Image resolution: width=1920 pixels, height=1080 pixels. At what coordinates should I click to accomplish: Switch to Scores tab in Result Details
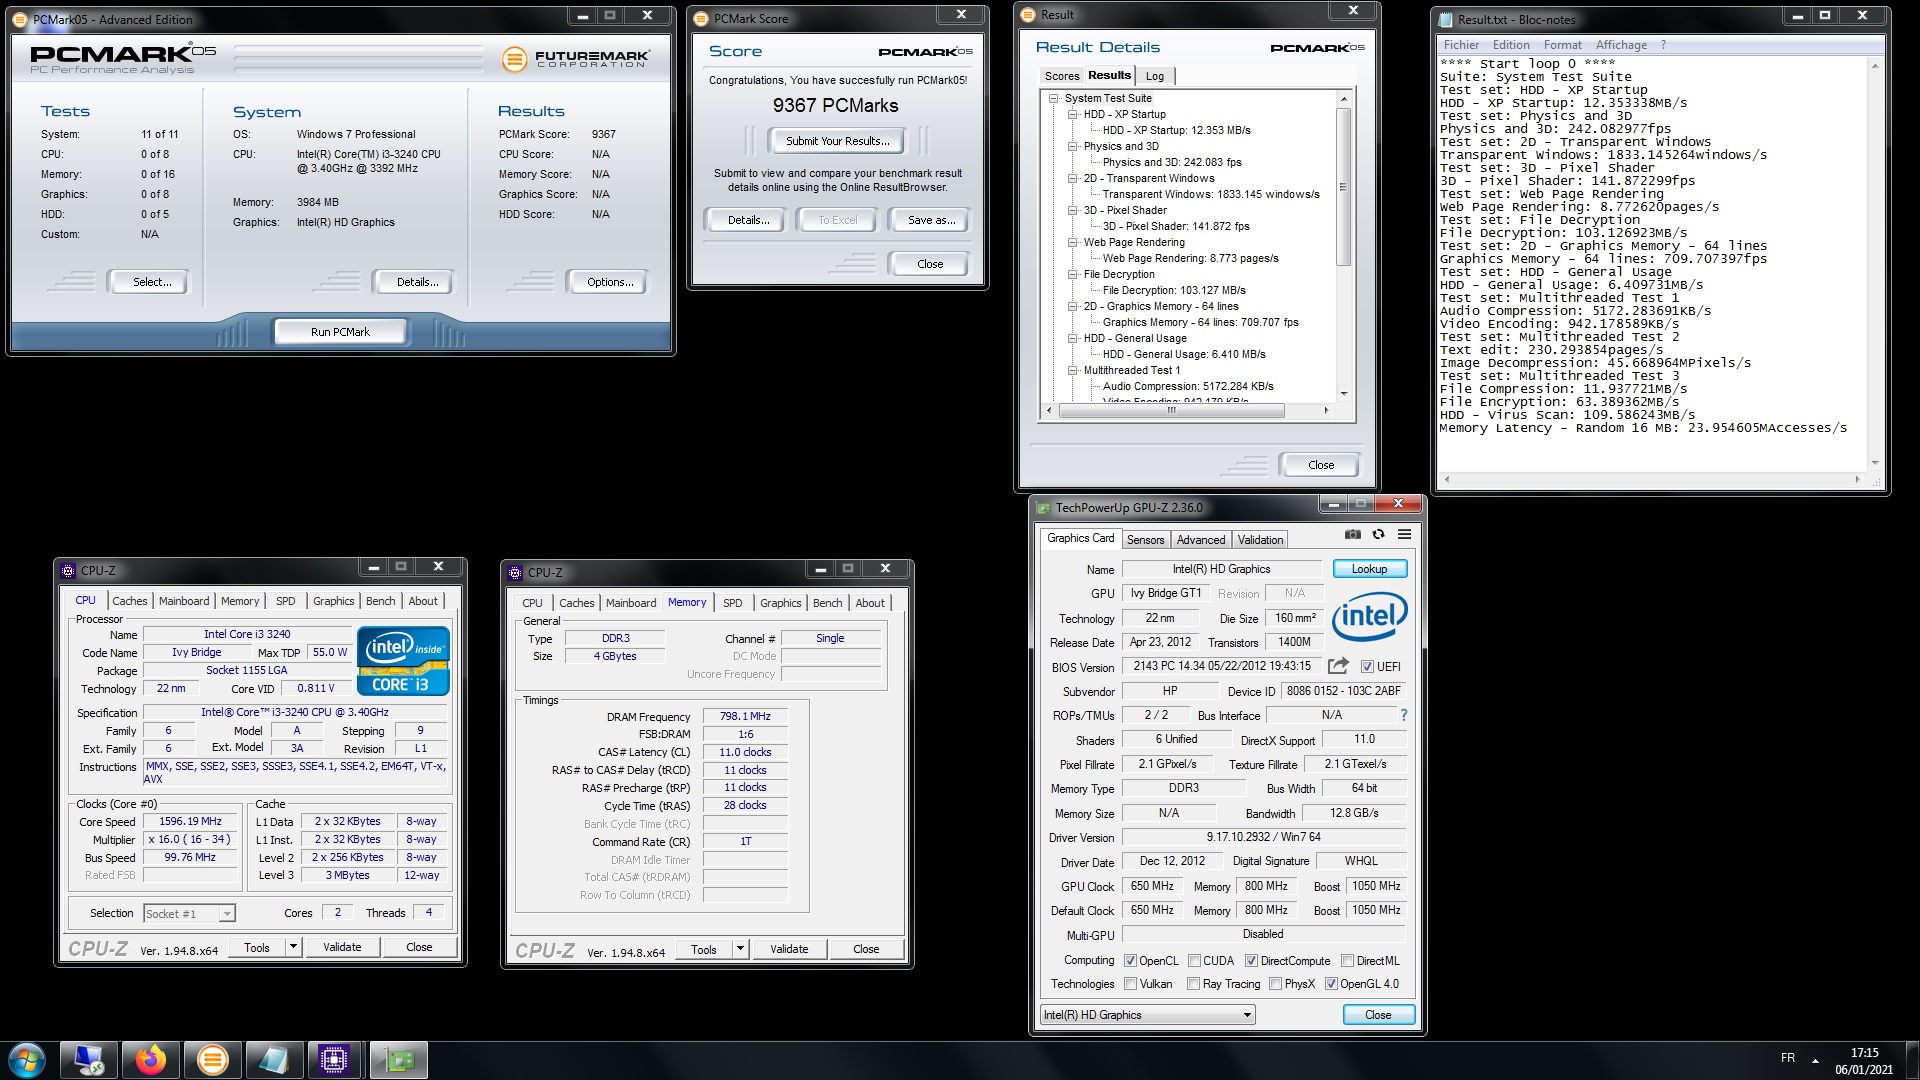click(1061, 76)
